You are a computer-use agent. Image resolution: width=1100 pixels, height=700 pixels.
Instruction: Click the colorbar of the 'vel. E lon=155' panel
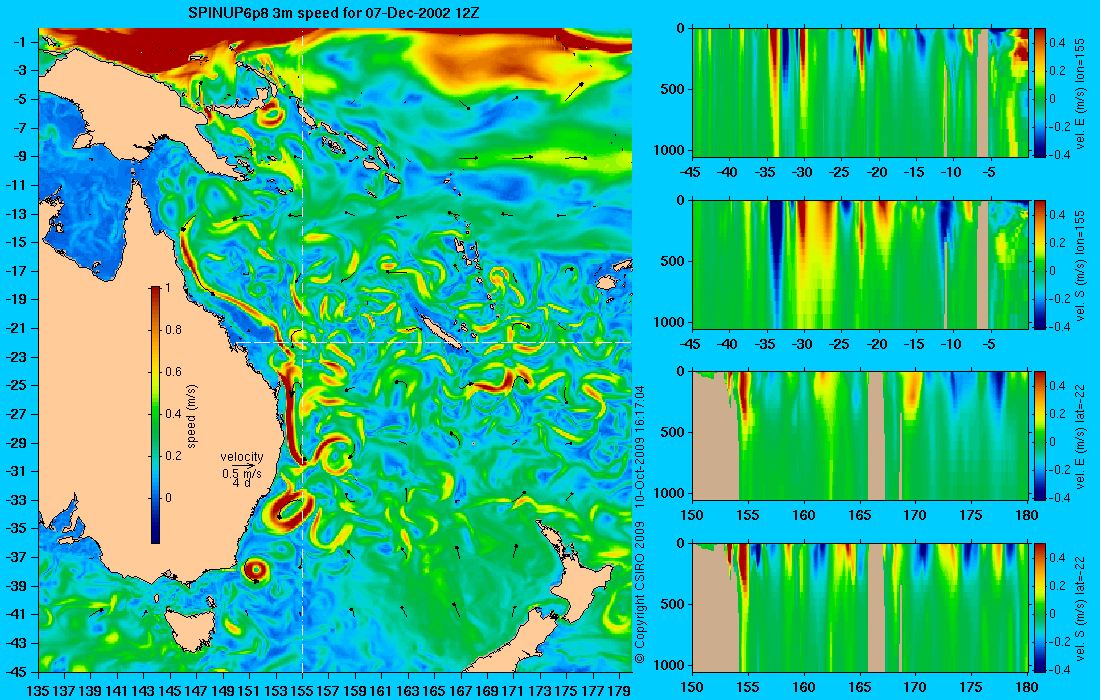pyautogui.click(x=1040, y=93)
